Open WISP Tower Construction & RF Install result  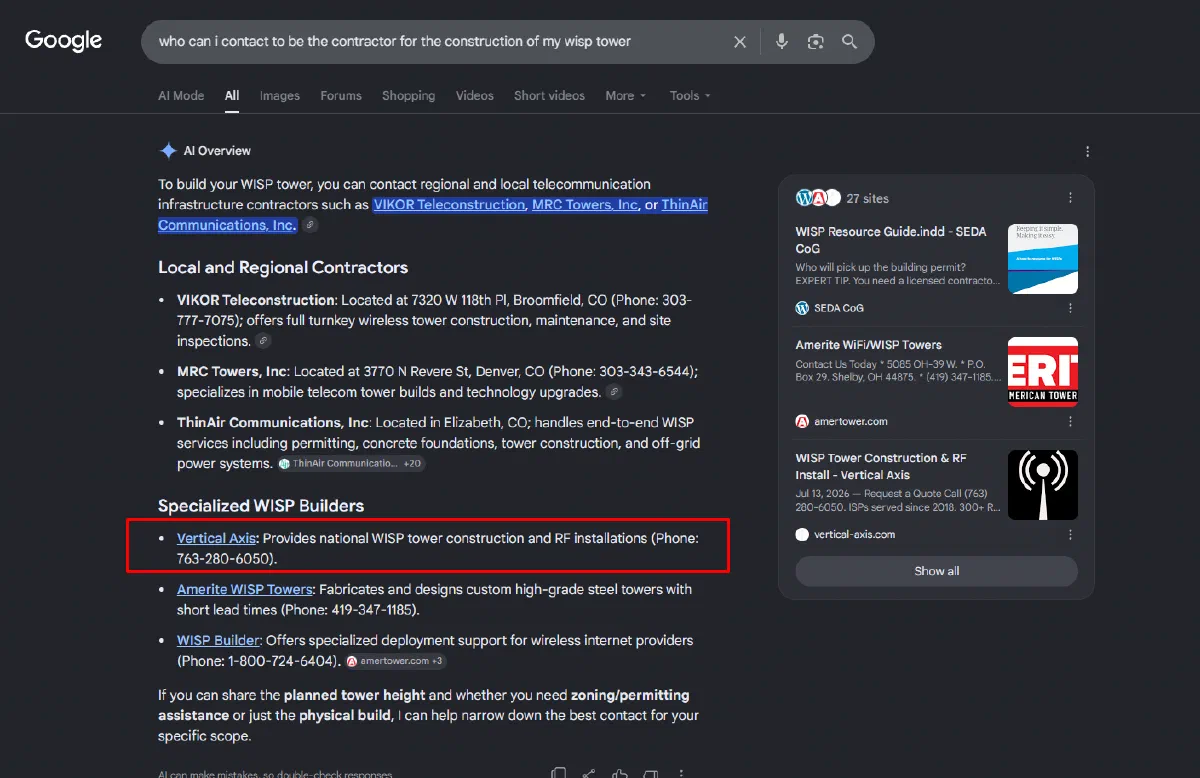click(881, 466)
